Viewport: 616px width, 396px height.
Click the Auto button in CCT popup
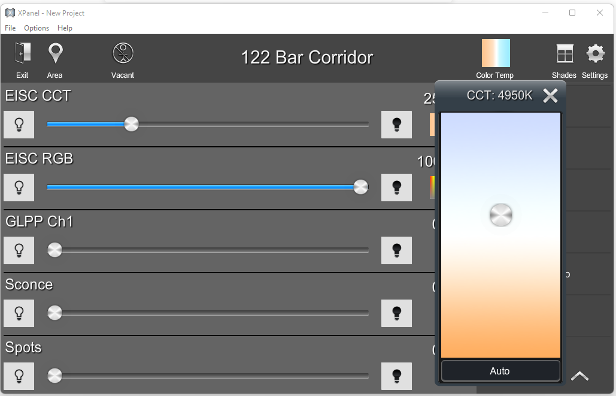(x=500, y=371)
